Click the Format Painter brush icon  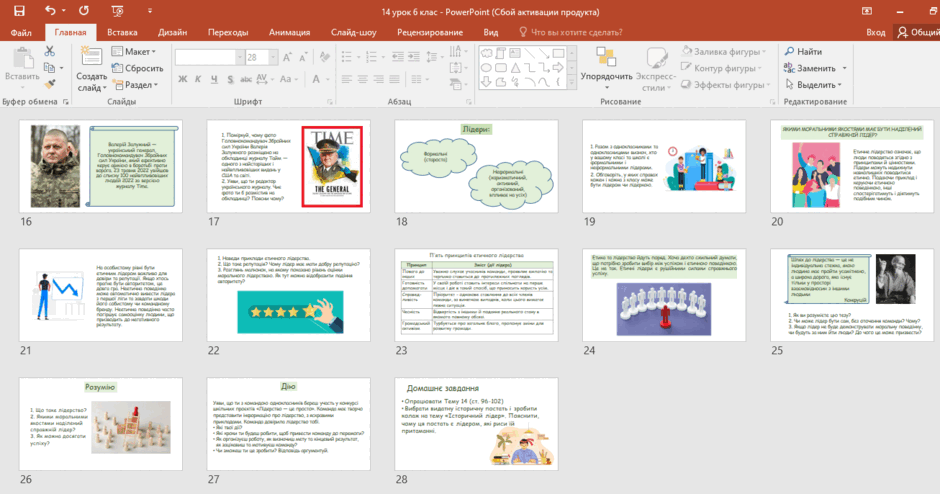50,85
